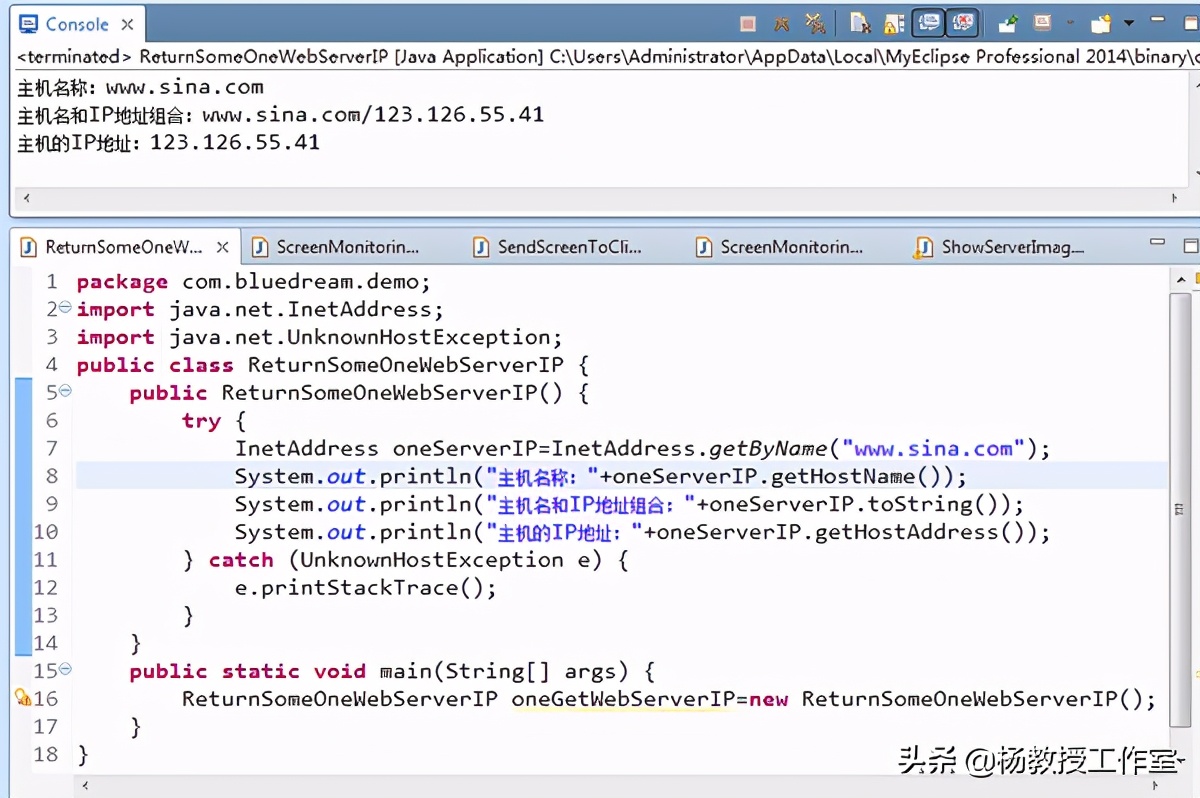
Task: Click the warning marker on line 16
Action: pyautogui.click(x=23, y=698)
